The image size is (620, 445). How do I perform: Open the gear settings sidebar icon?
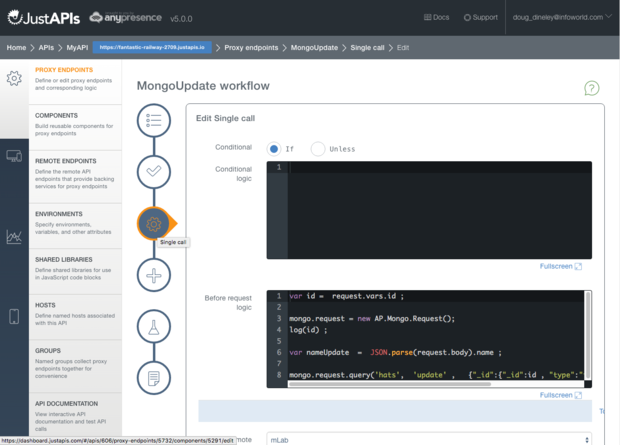coord(14,79)
